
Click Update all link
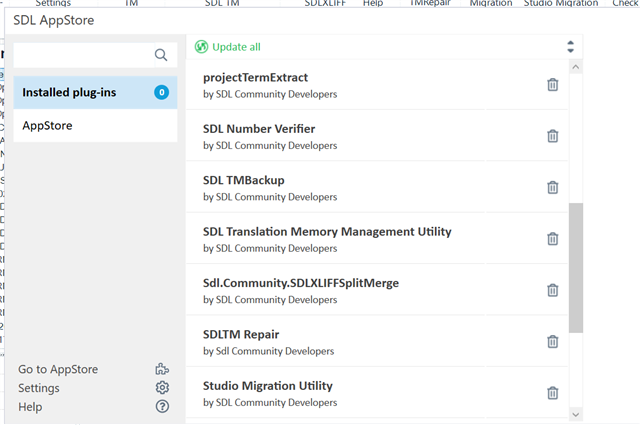tap(236, 47)
